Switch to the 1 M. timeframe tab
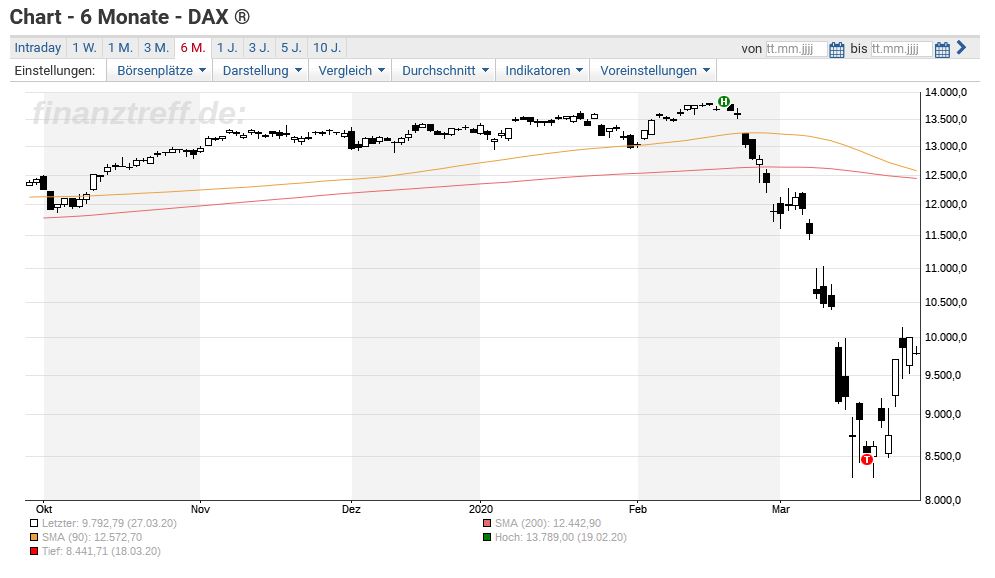 [x=120, y=48]
